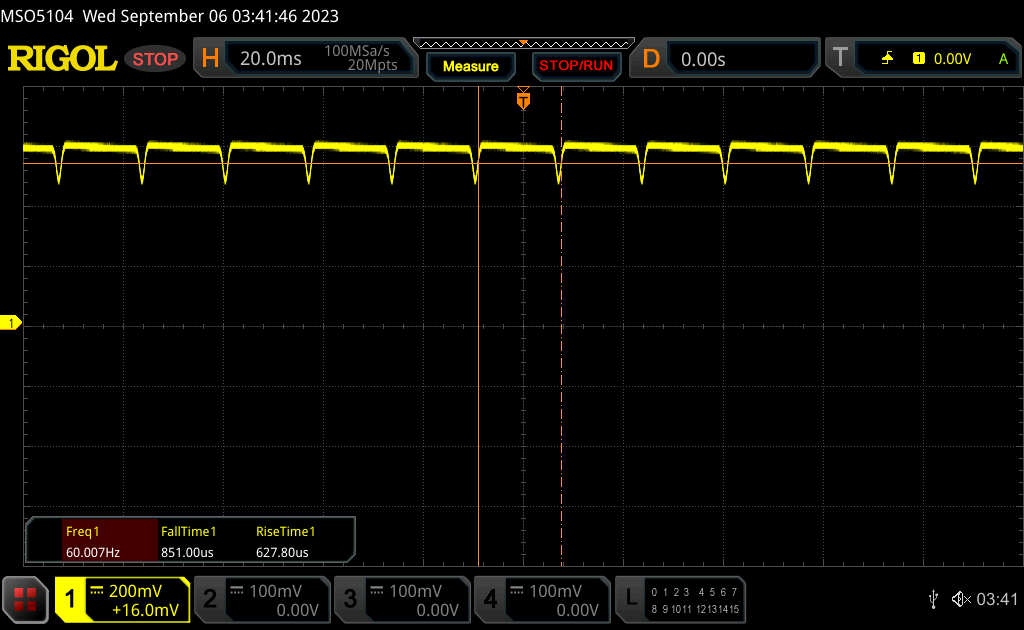Open the red grid function menu icon
Viewport: 1024px width, 630px height.
25,599
